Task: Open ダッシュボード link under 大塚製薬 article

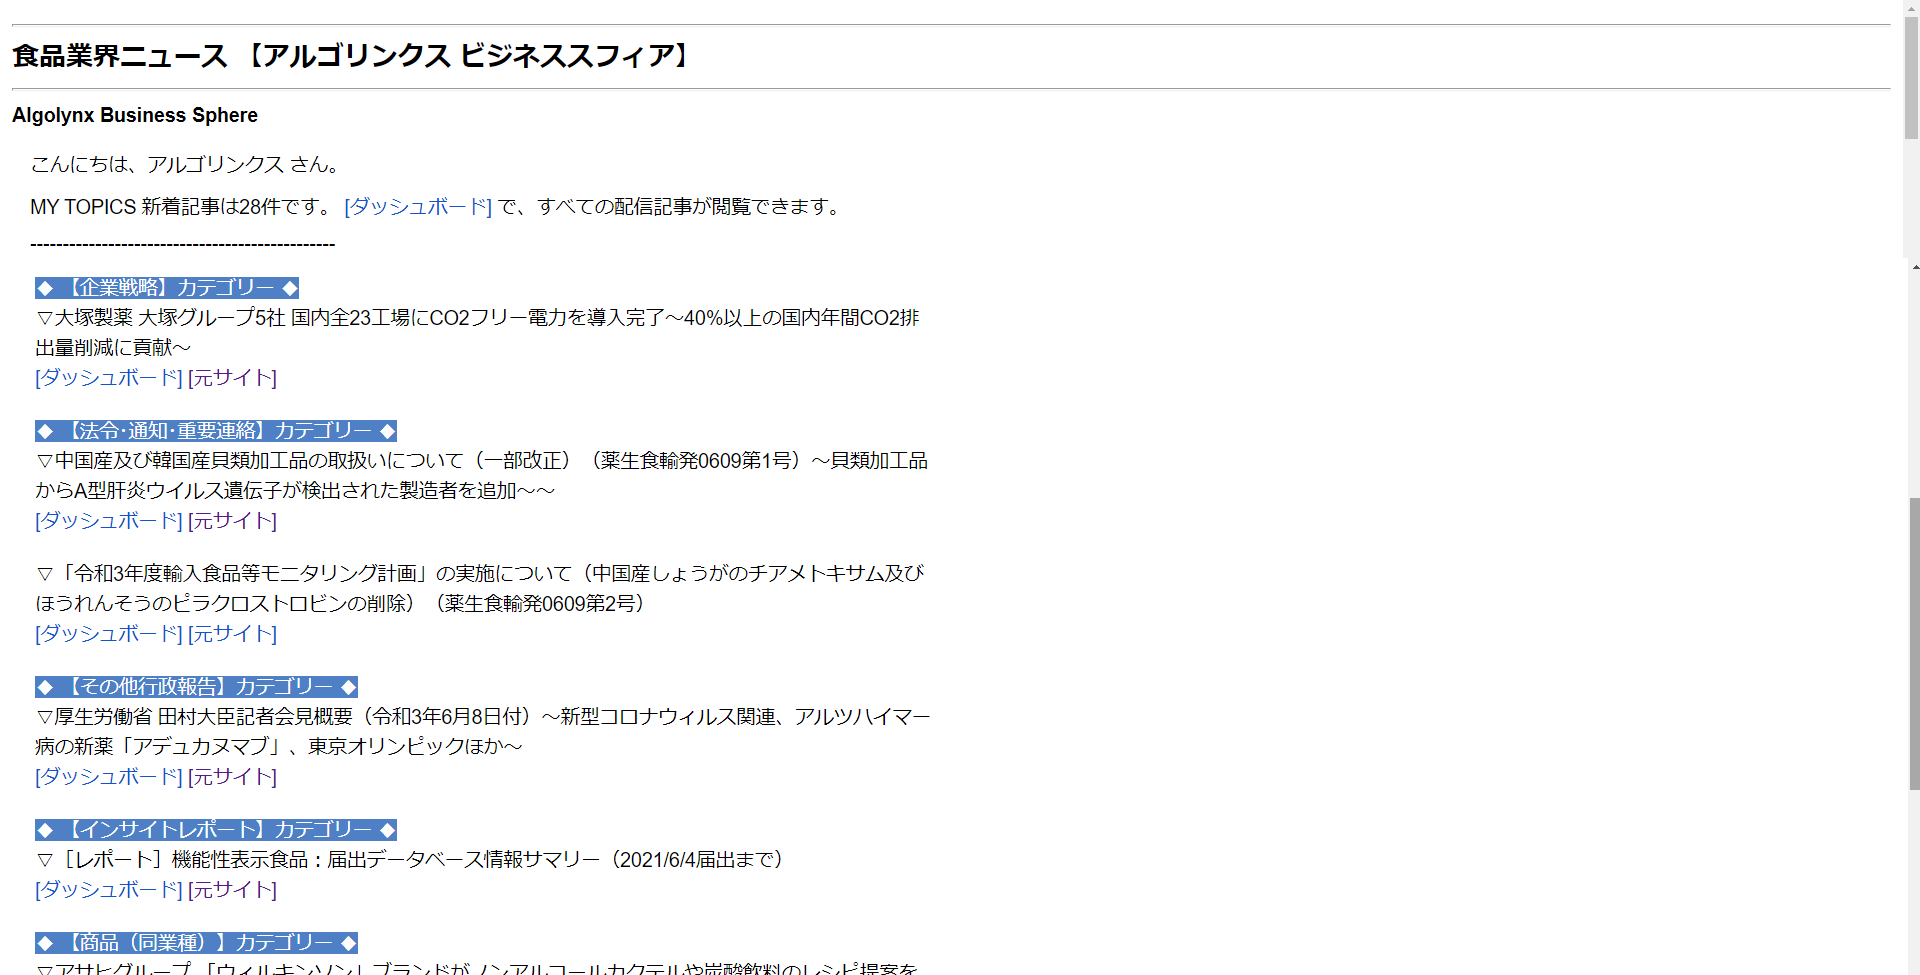Action: click(x=109, y=378)
